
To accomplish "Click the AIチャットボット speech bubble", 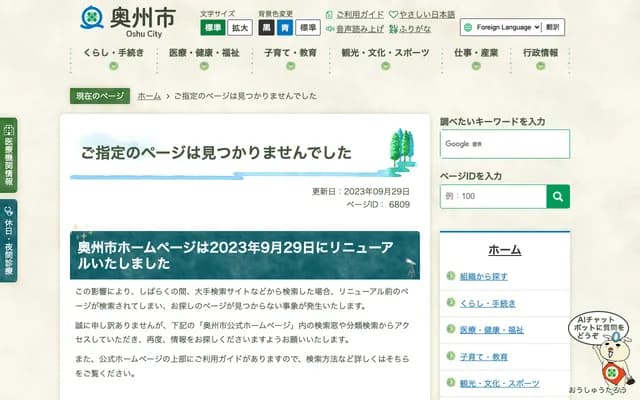I will (x=597, y=327).
